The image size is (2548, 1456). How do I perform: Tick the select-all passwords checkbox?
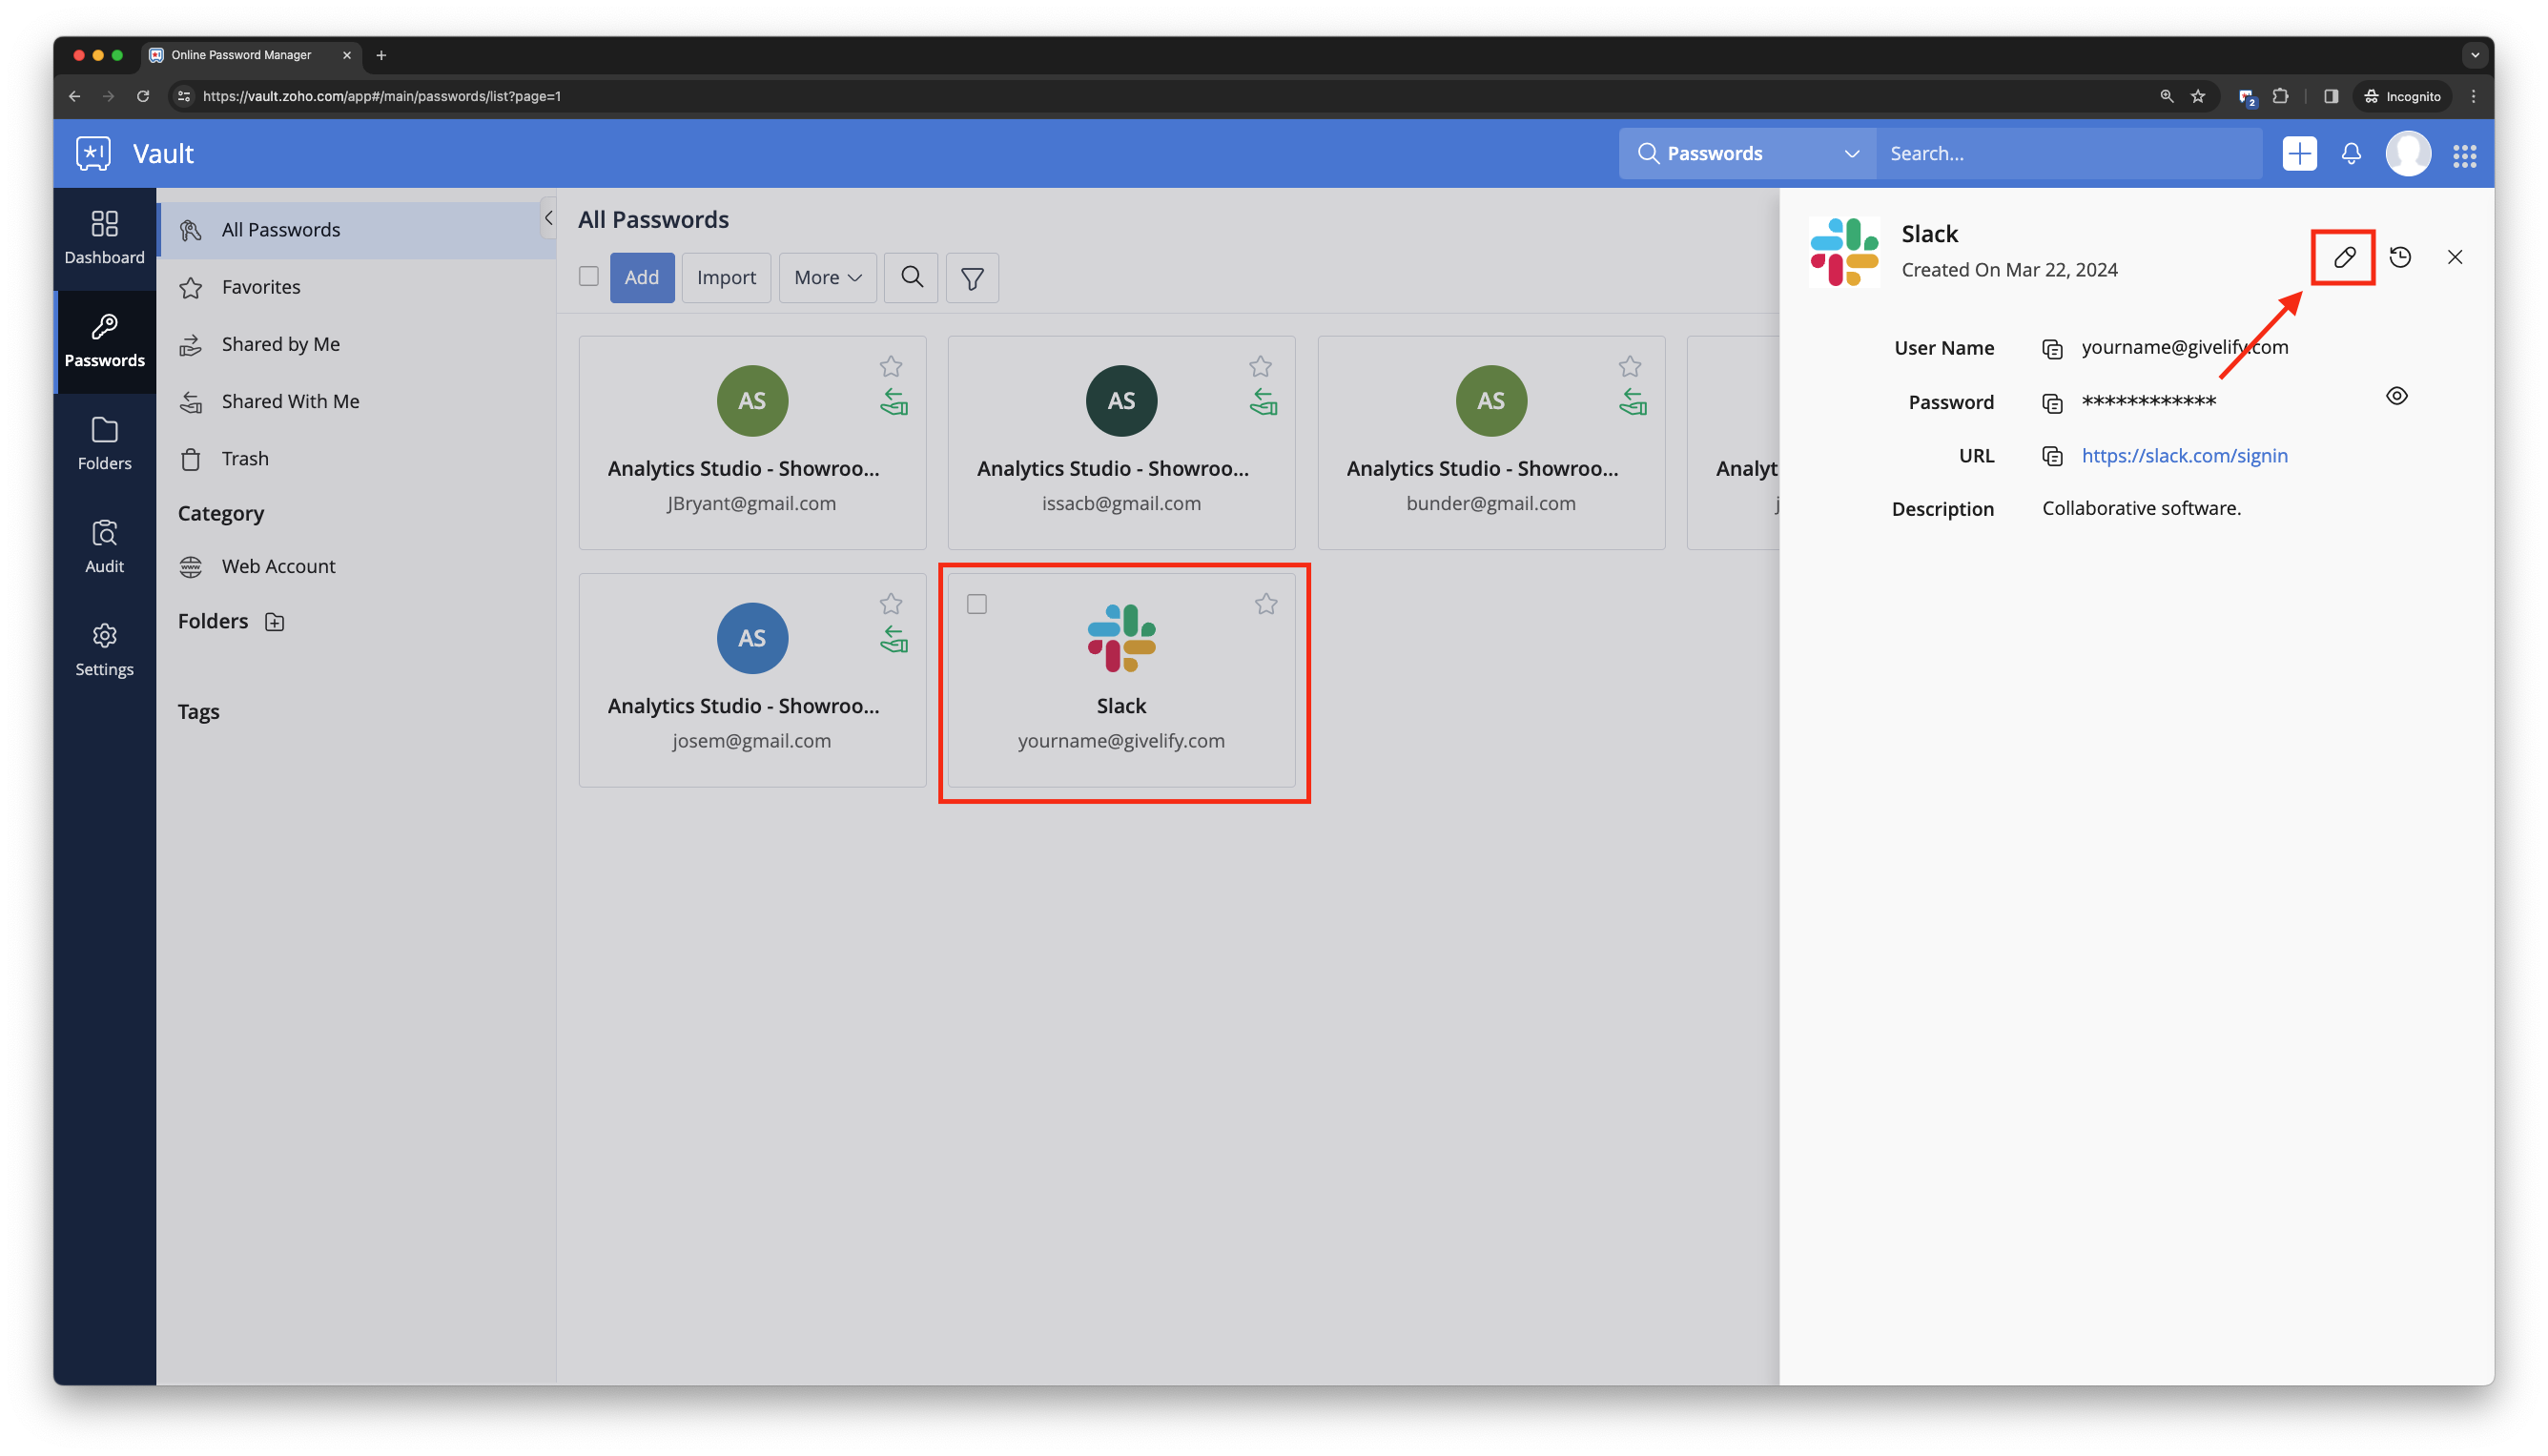tap(588, 276)
